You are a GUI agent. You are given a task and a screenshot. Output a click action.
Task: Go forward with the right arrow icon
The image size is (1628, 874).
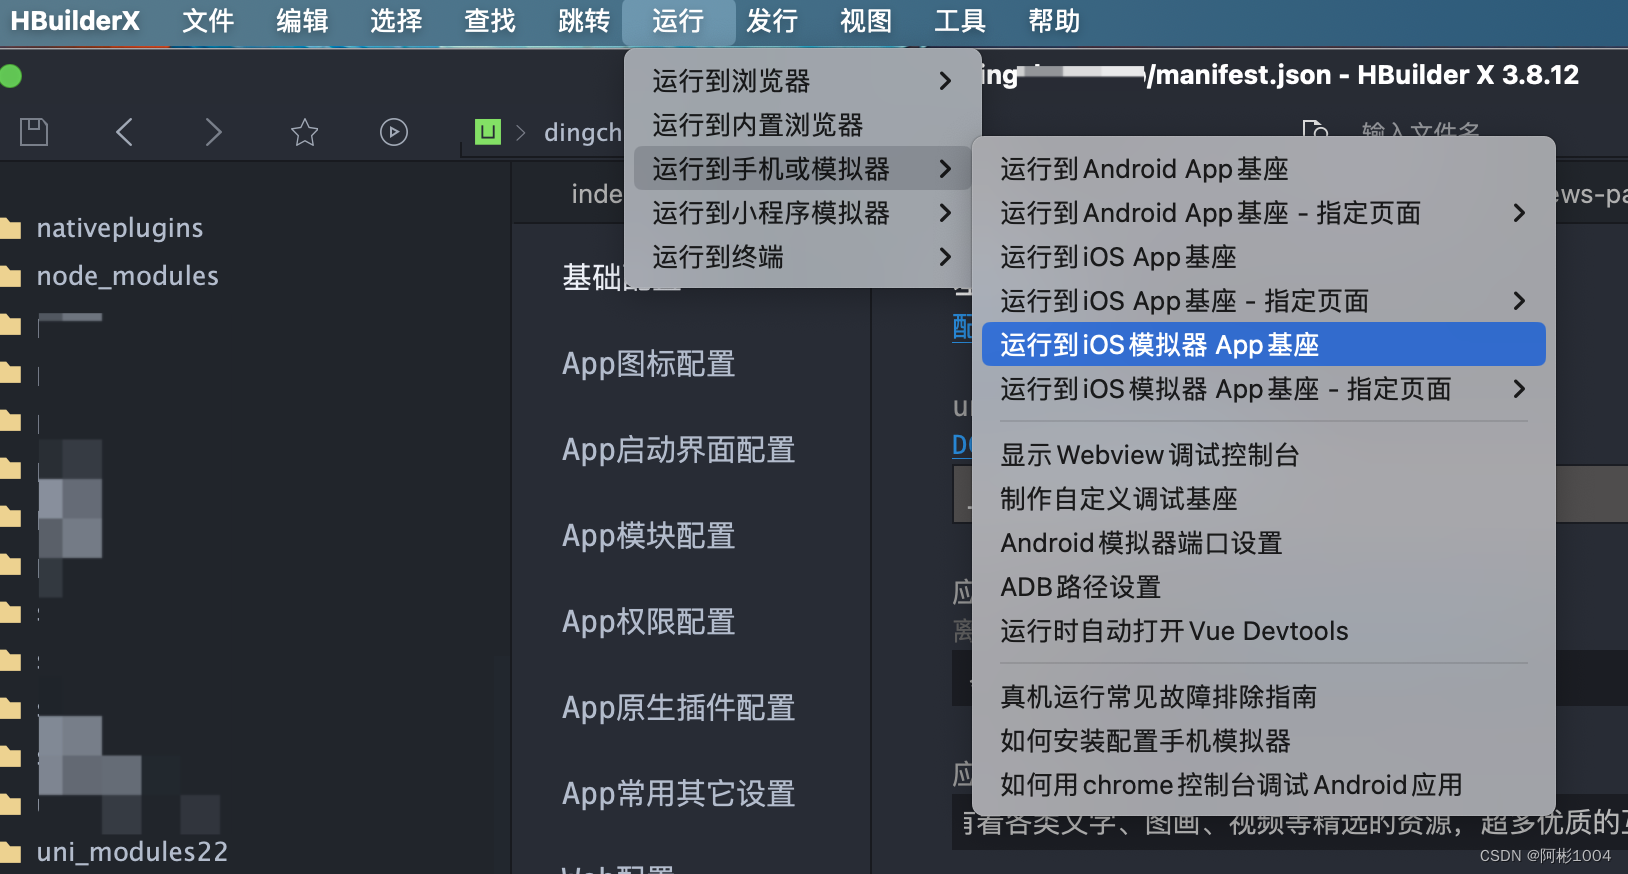[x=213, y=132]
